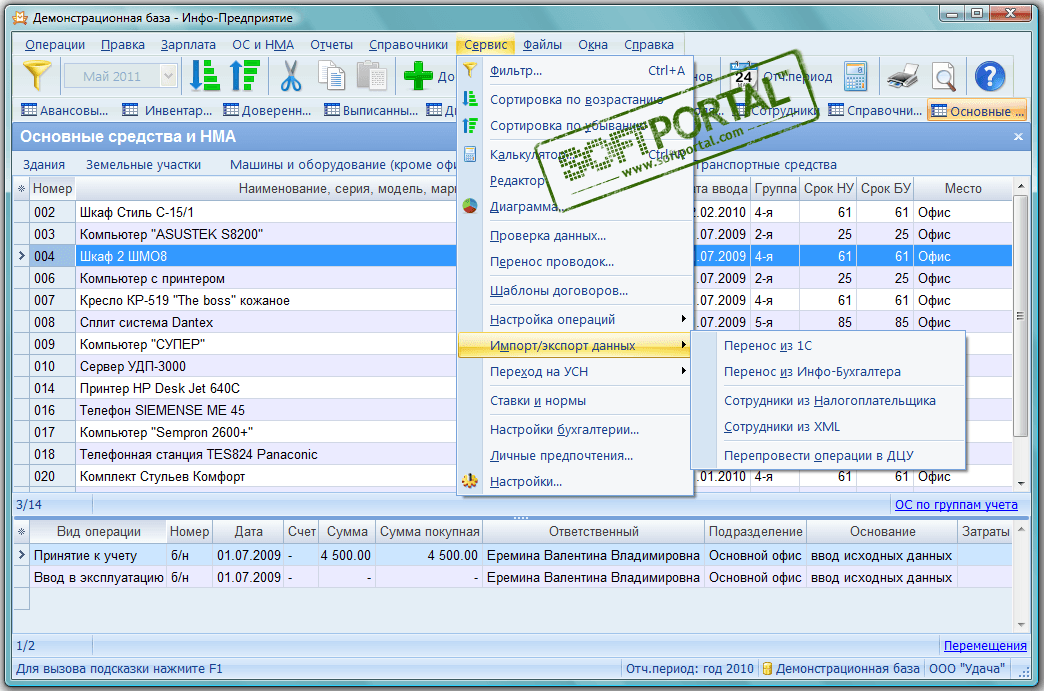Viewport: 1044px width, 691px height.
Task: Open Импорт/экспорт данных submenu item
Action: 575,346
